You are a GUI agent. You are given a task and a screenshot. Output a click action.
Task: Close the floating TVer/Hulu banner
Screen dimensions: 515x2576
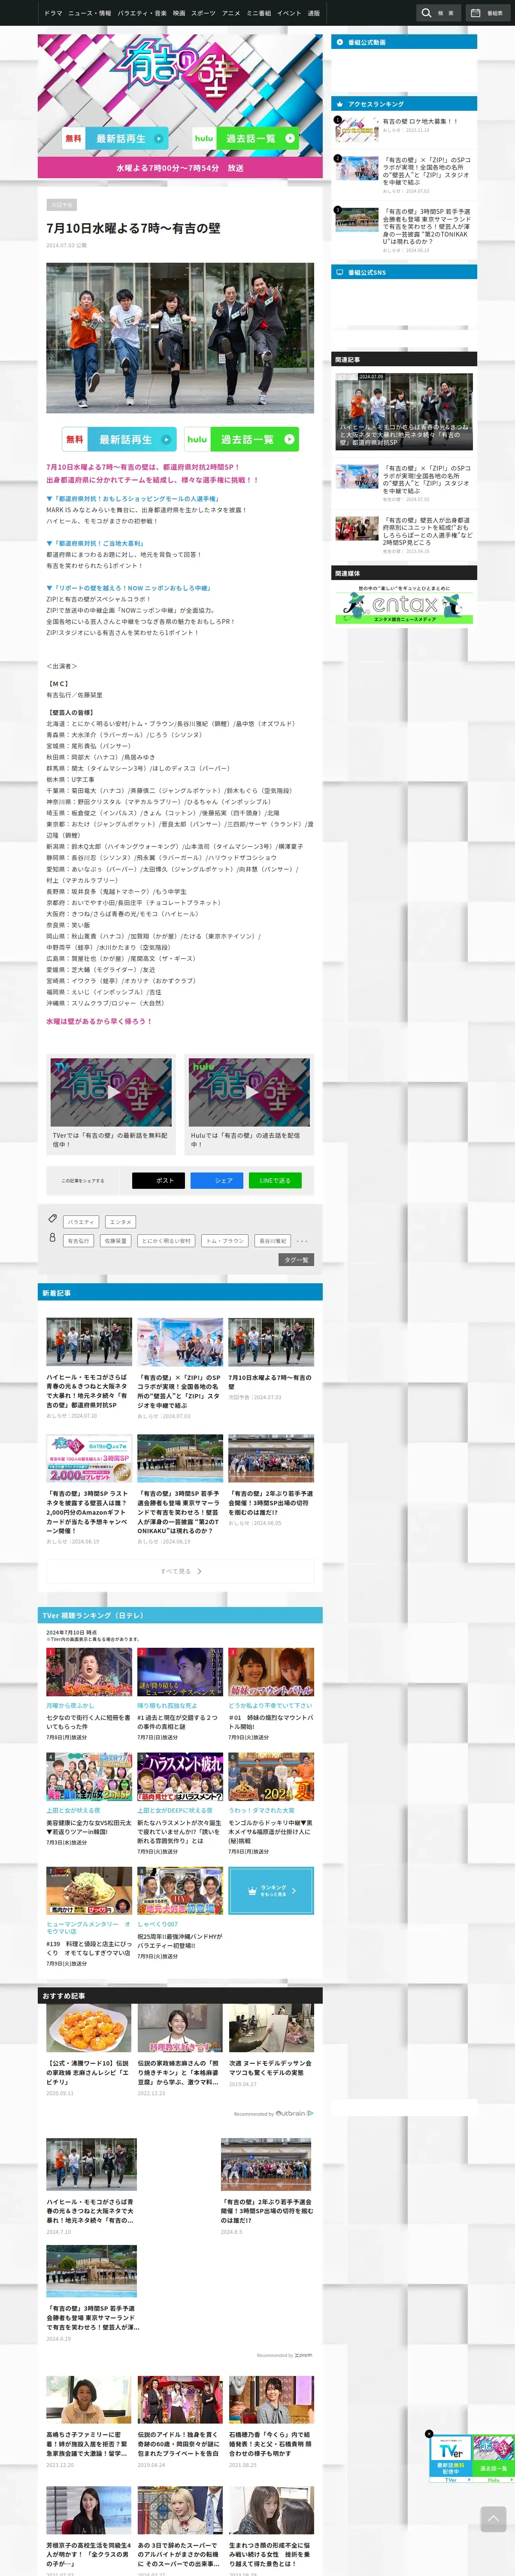click(x=429, y=2433)
